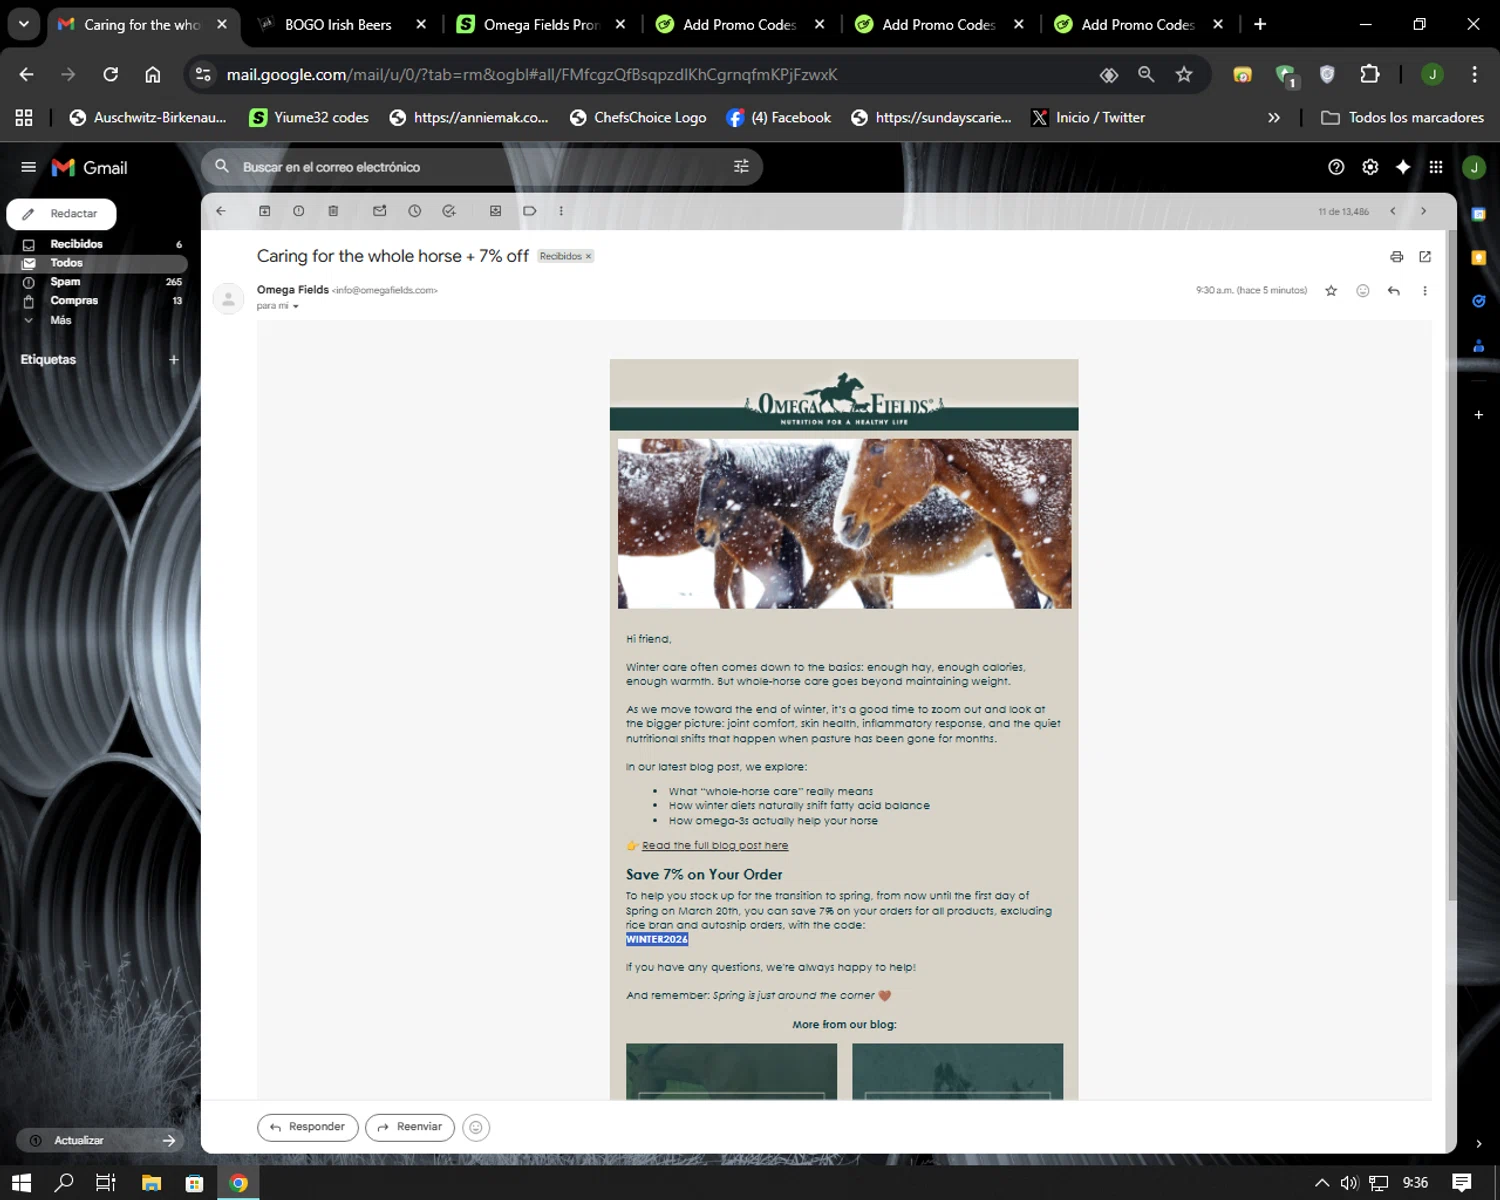Add emoji reaction beside Reenviar
1500x1200 pixels.
[x=476, y=1128]
